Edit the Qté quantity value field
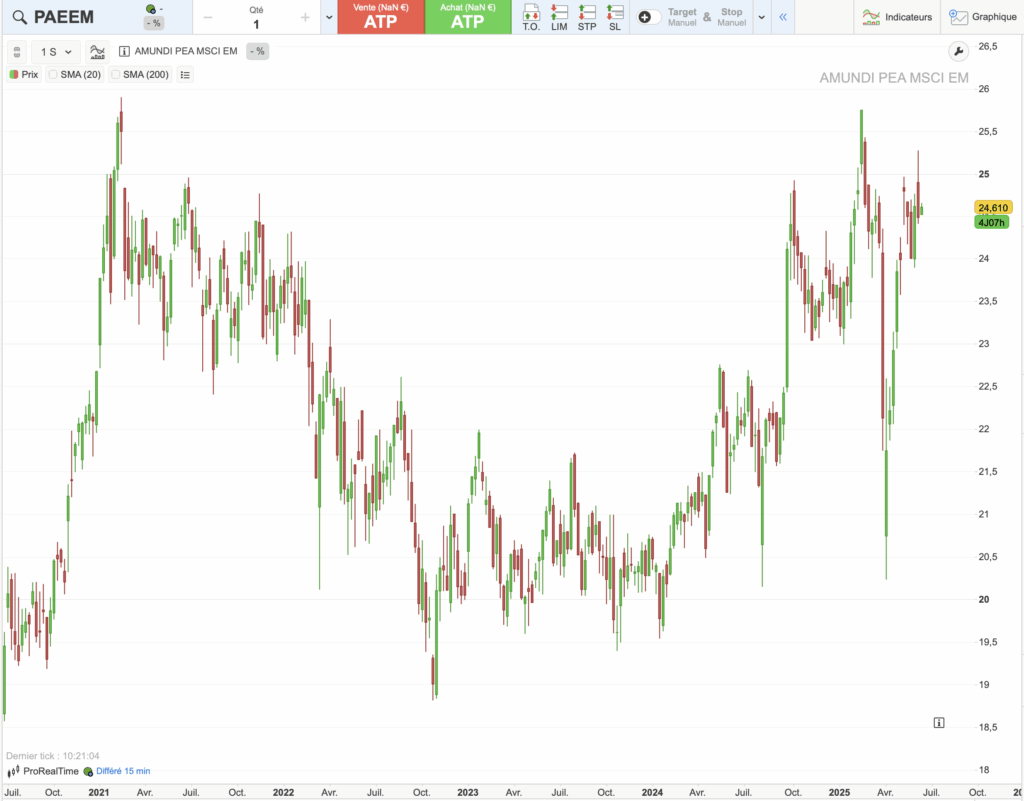The height and width of the screenshot is (801, 1024). [256, 24]
